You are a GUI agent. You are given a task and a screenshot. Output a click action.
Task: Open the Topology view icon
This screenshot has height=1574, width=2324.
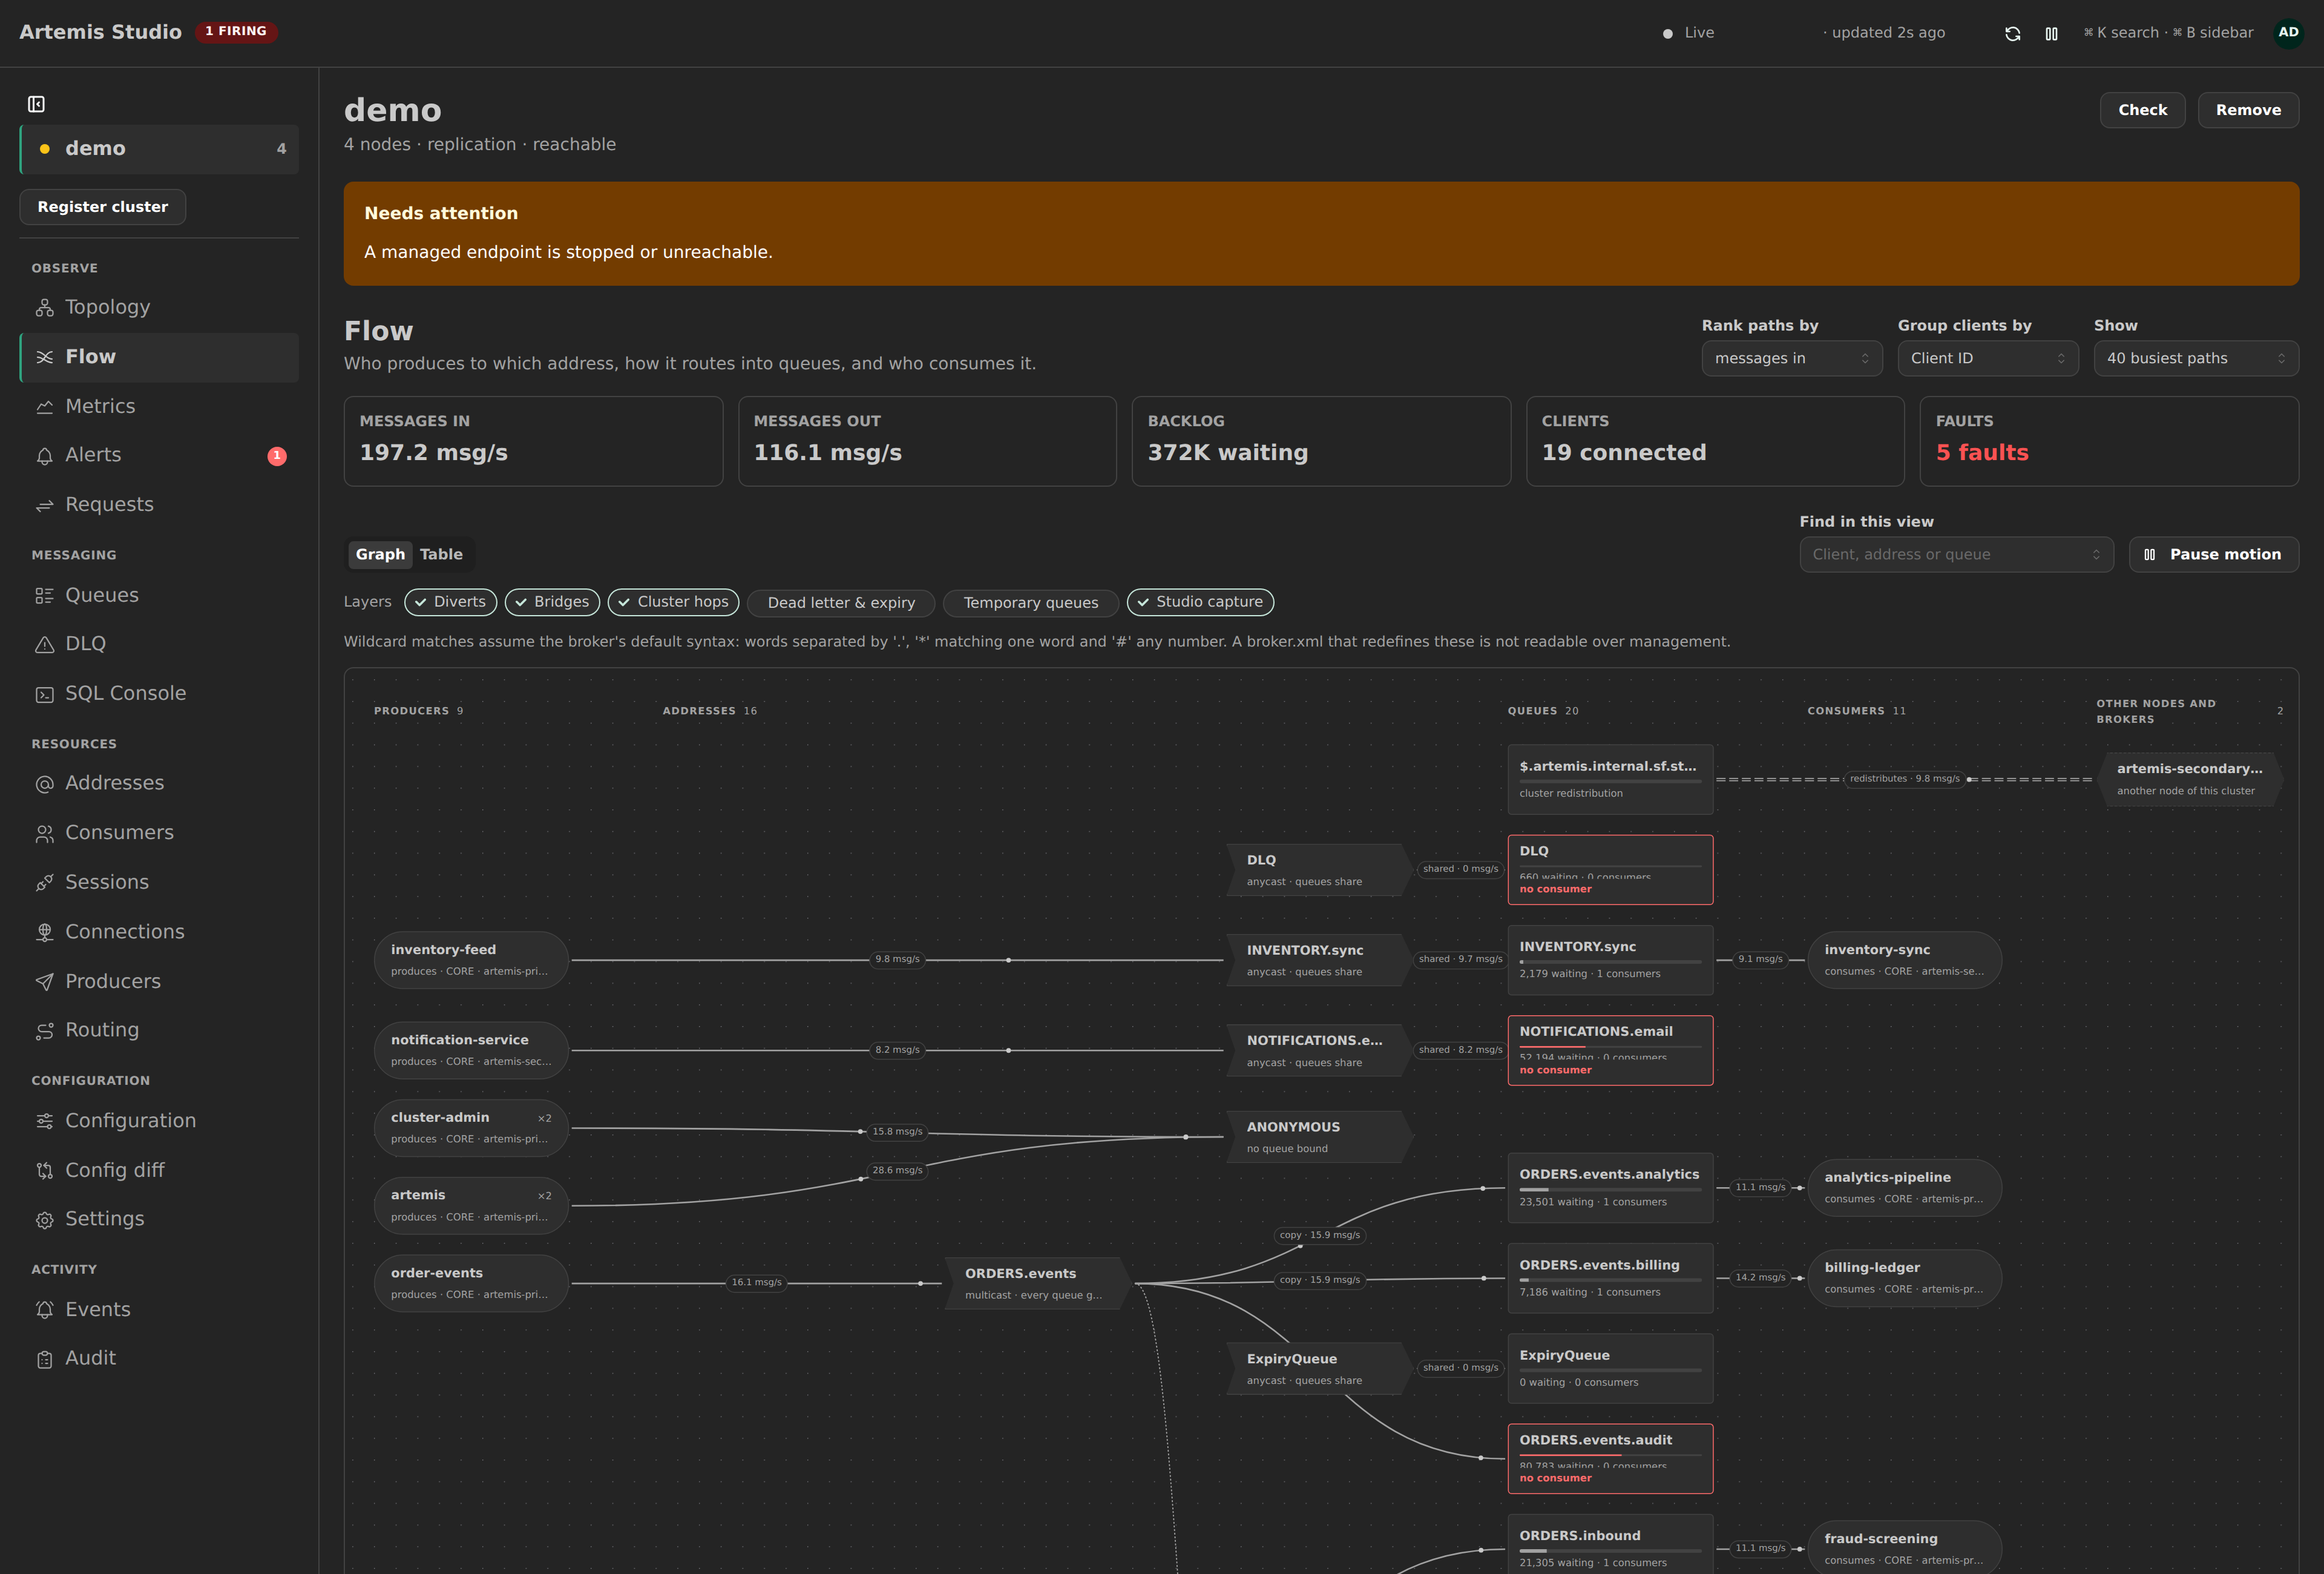point(44,308)
